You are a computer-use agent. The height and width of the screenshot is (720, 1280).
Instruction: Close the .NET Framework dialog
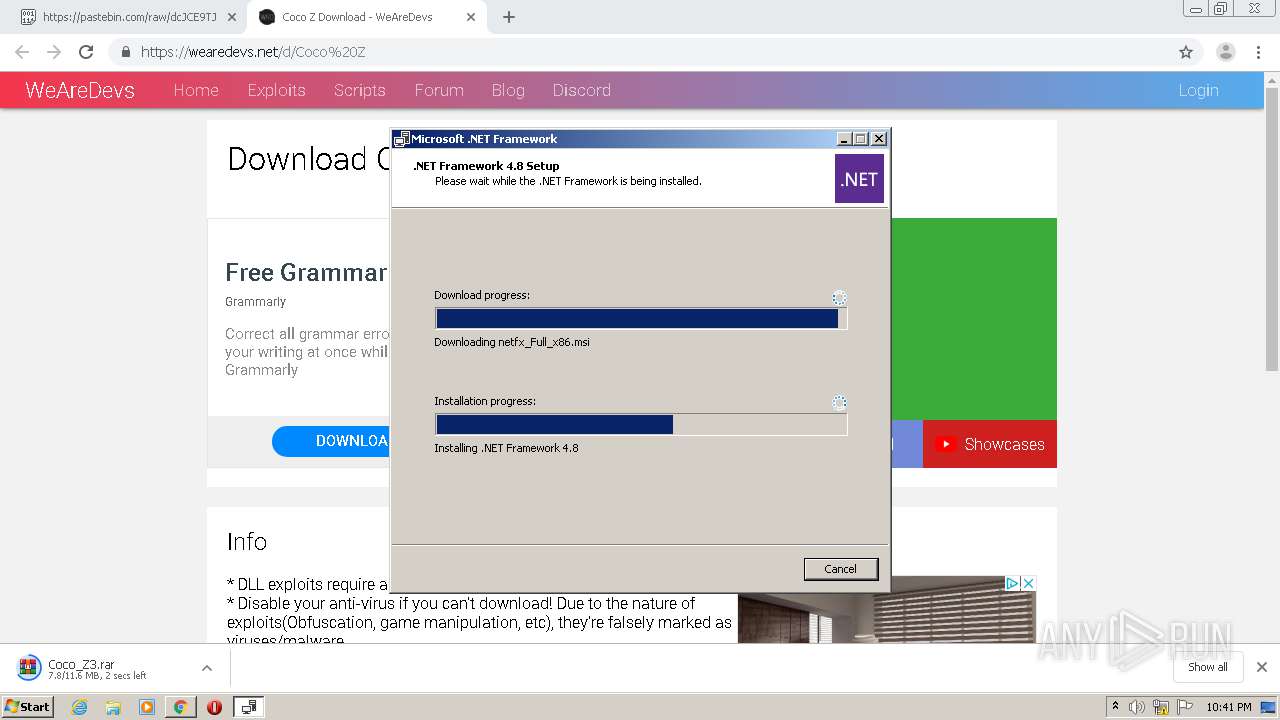click(879, 139)
